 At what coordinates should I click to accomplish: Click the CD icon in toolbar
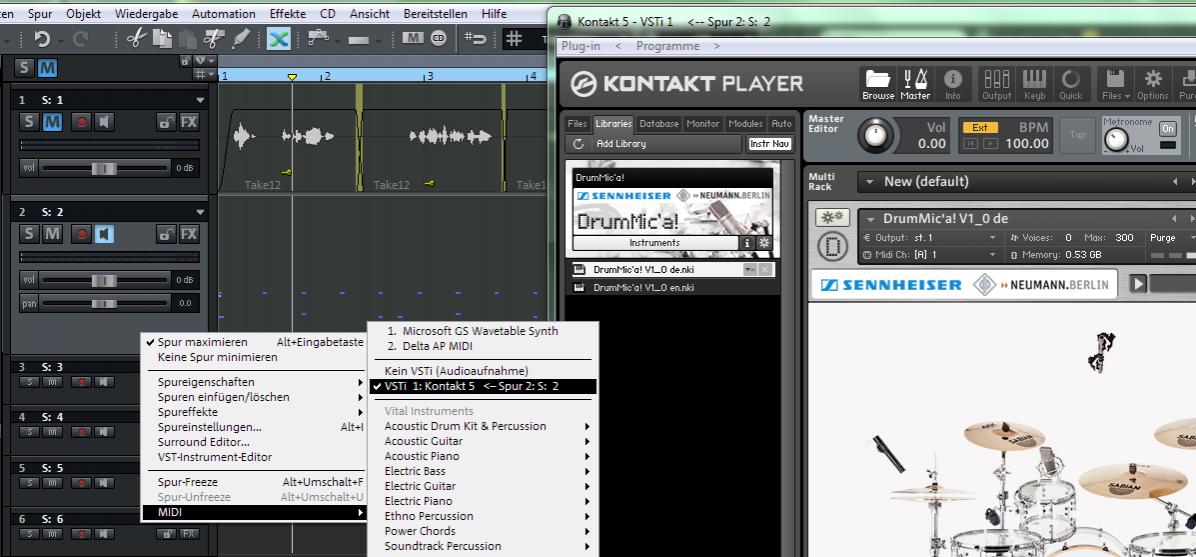pyautogui.click(x=439, y=38)
